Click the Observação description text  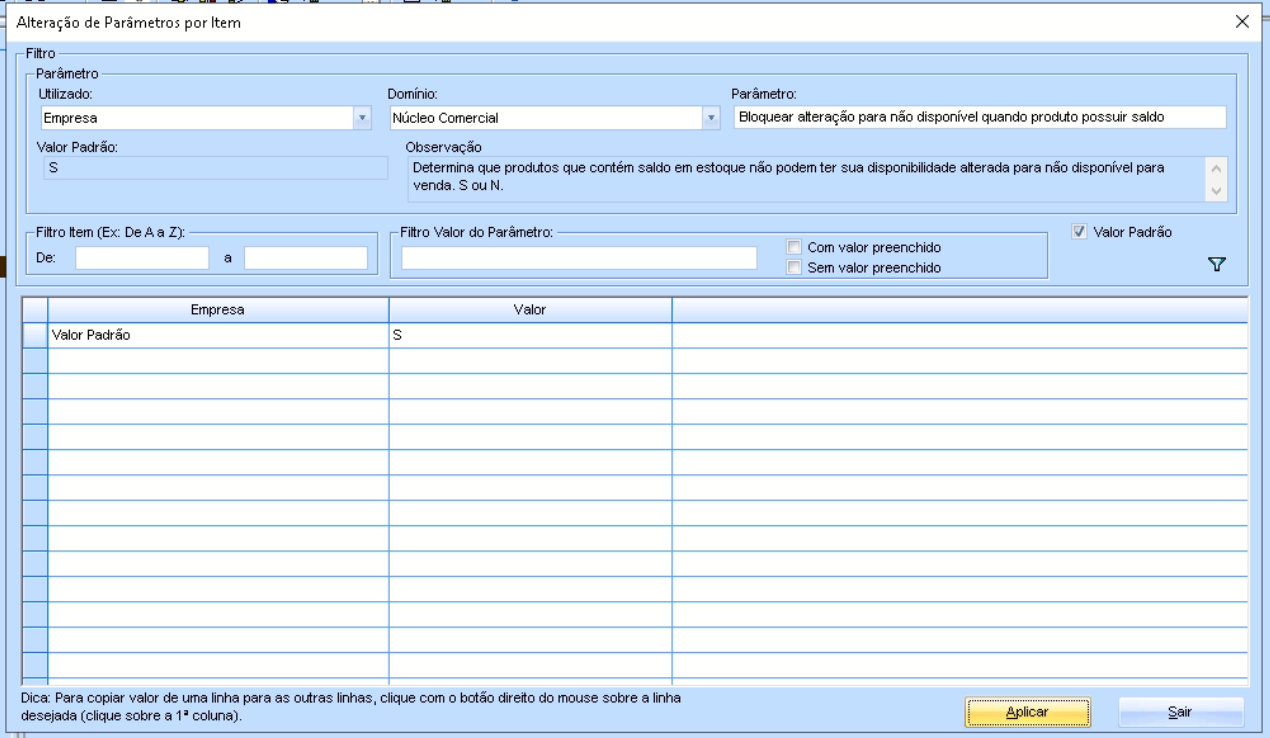787,177
